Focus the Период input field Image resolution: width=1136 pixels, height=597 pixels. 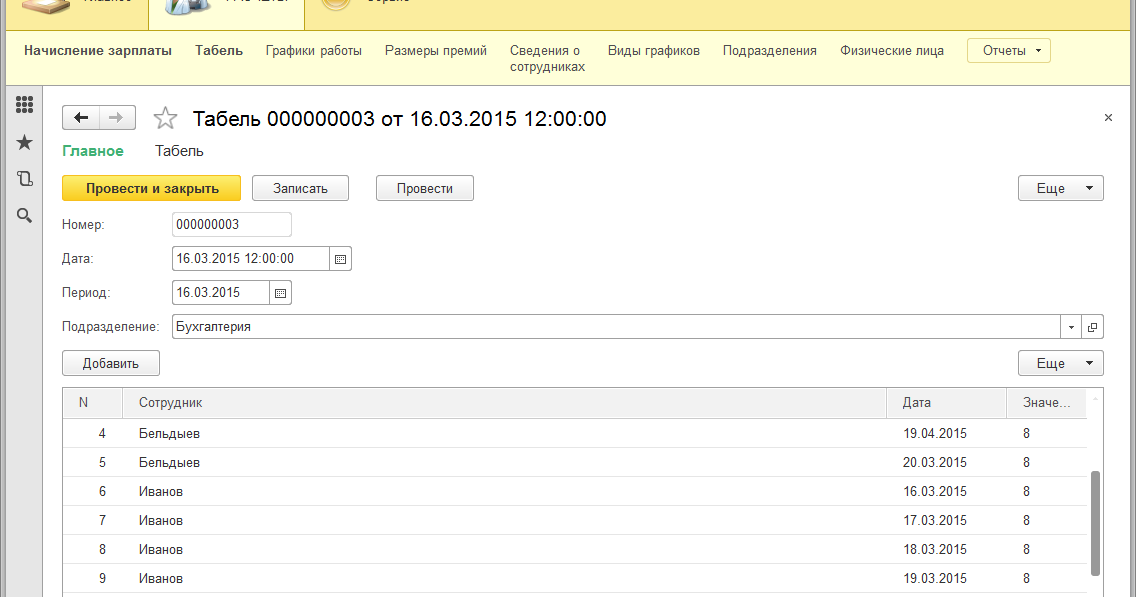point(220,293)
